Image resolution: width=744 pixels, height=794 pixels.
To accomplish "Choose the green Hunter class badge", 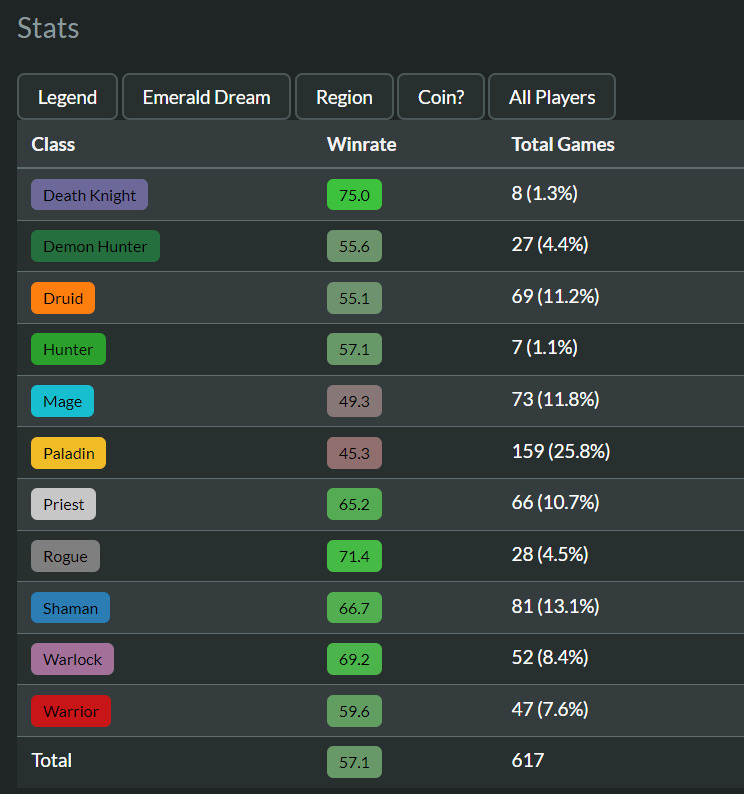I will tap(68, 349).
